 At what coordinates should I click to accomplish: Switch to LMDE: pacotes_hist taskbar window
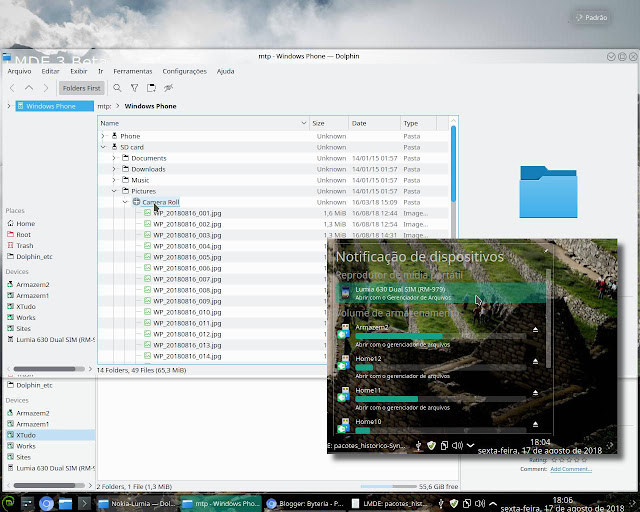click(x=390, y=504)
